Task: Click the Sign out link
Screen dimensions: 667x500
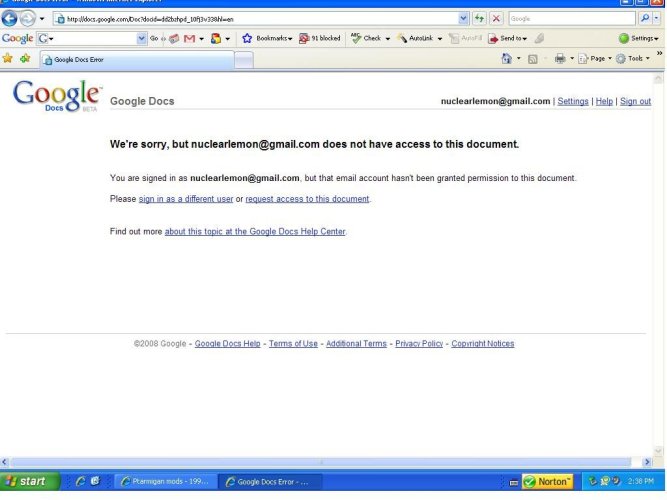Action: 635,101
